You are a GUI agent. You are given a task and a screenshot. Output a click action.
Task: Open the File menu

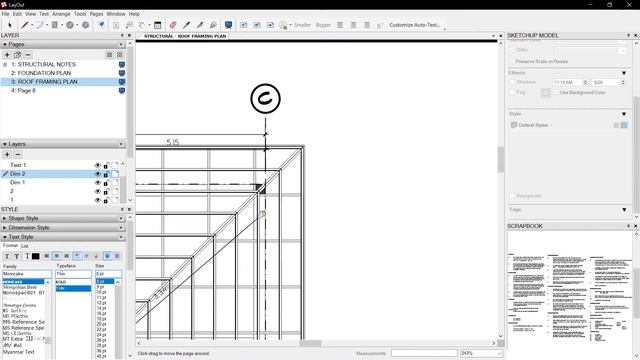click(5, 14)
